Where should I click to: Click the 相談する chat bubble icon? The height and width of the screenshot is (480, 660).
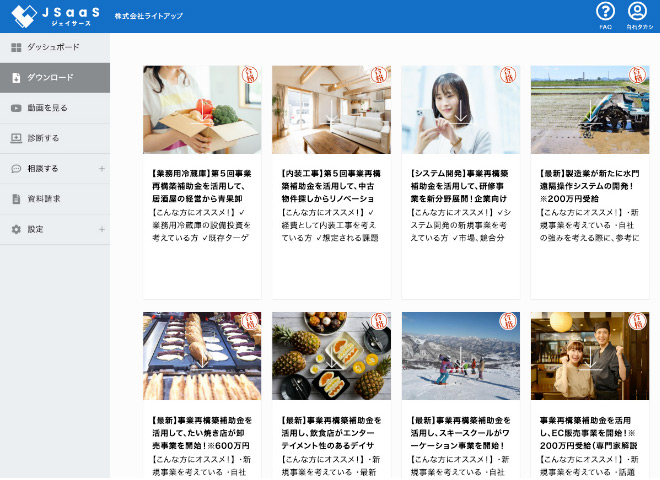point(16,169)
